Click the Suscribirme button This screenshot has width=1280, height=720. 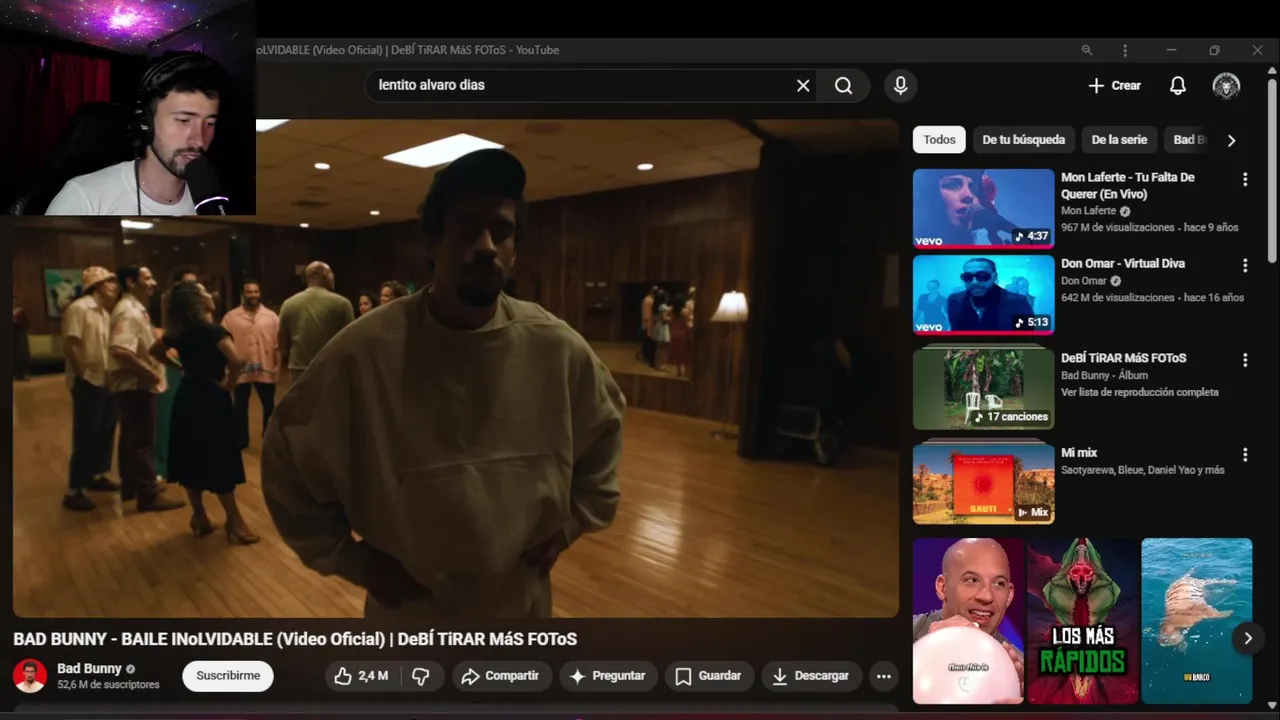point(228,676)
